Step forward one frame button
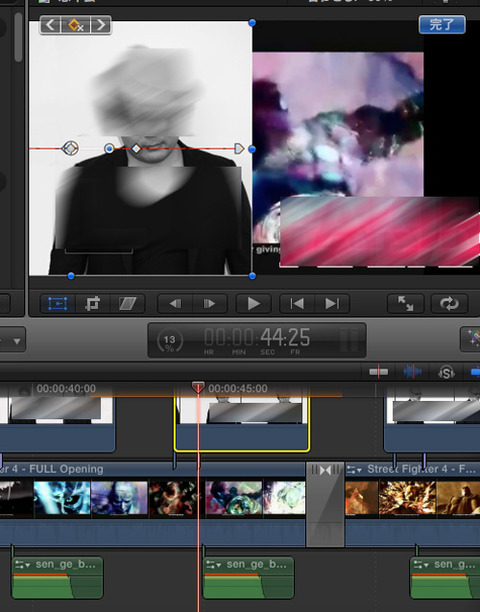The image size is (480, 612). coord(210,303)
